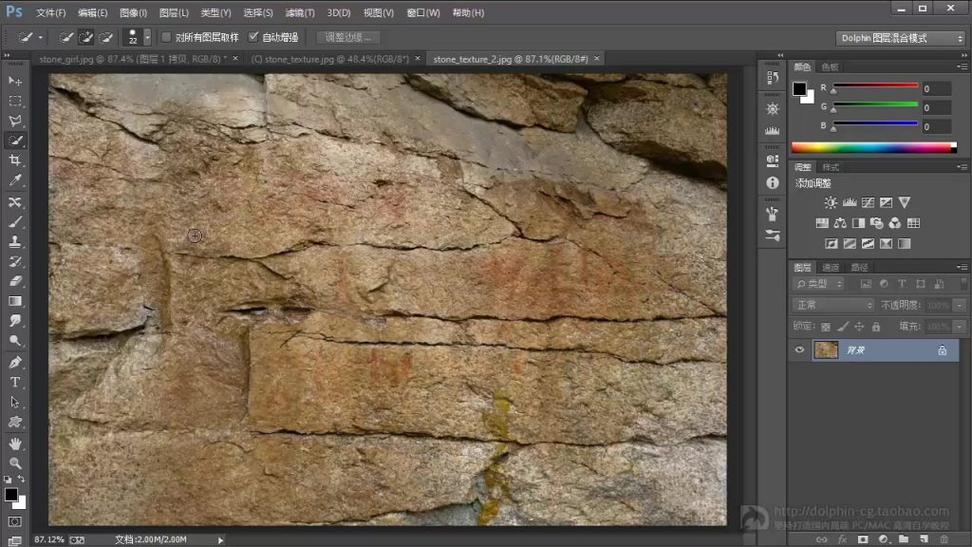Select the Eyedropper tool
The width and height of the screenshot is (972, 547).
15,180
